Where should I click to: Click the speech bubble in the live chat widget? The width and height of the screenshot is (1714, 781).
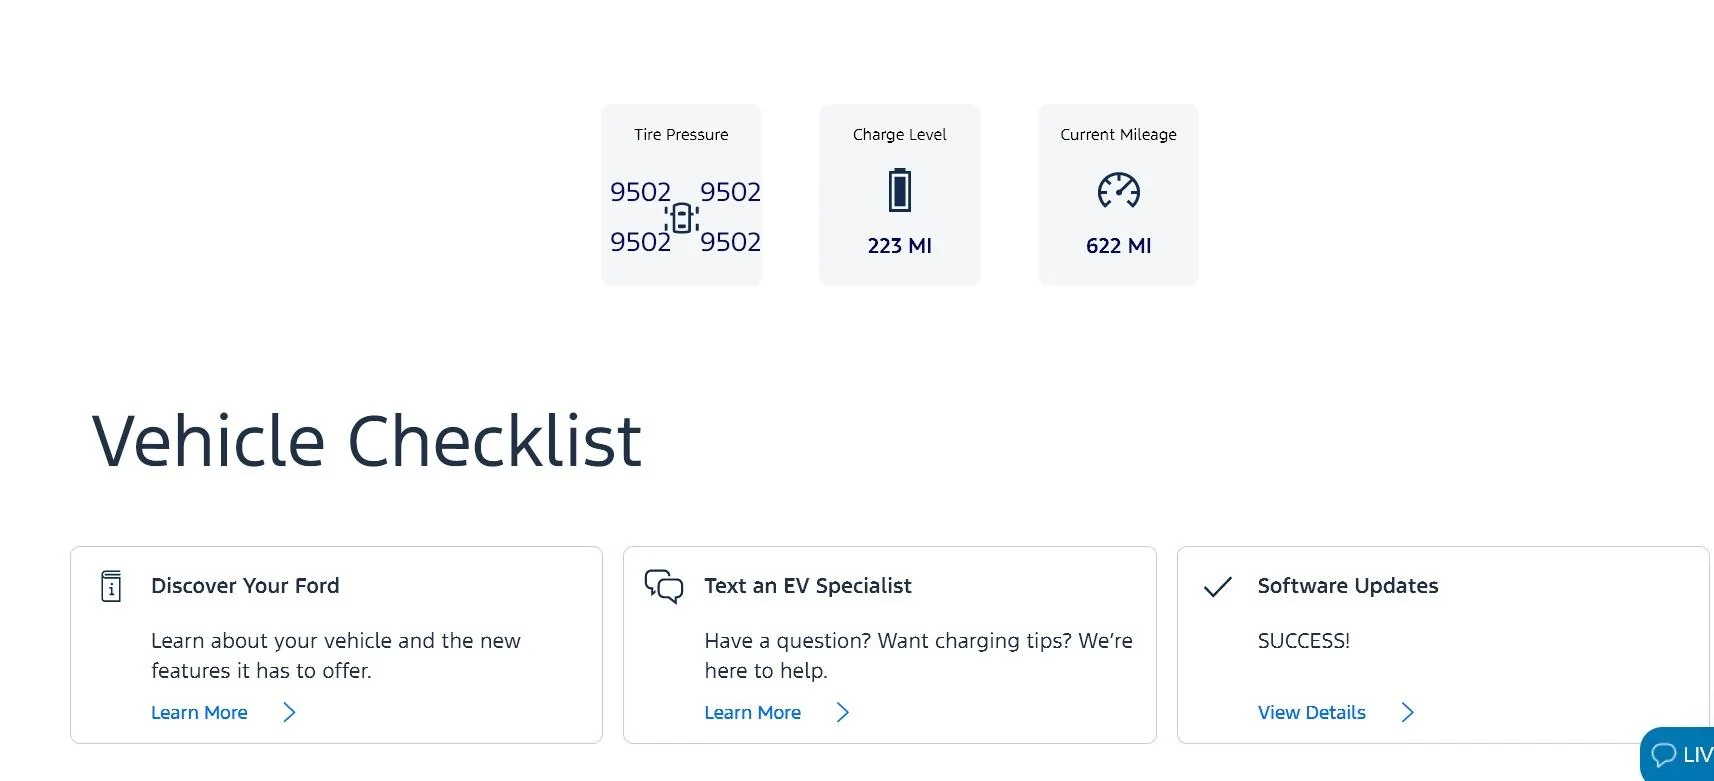[x=1663, y=756]
